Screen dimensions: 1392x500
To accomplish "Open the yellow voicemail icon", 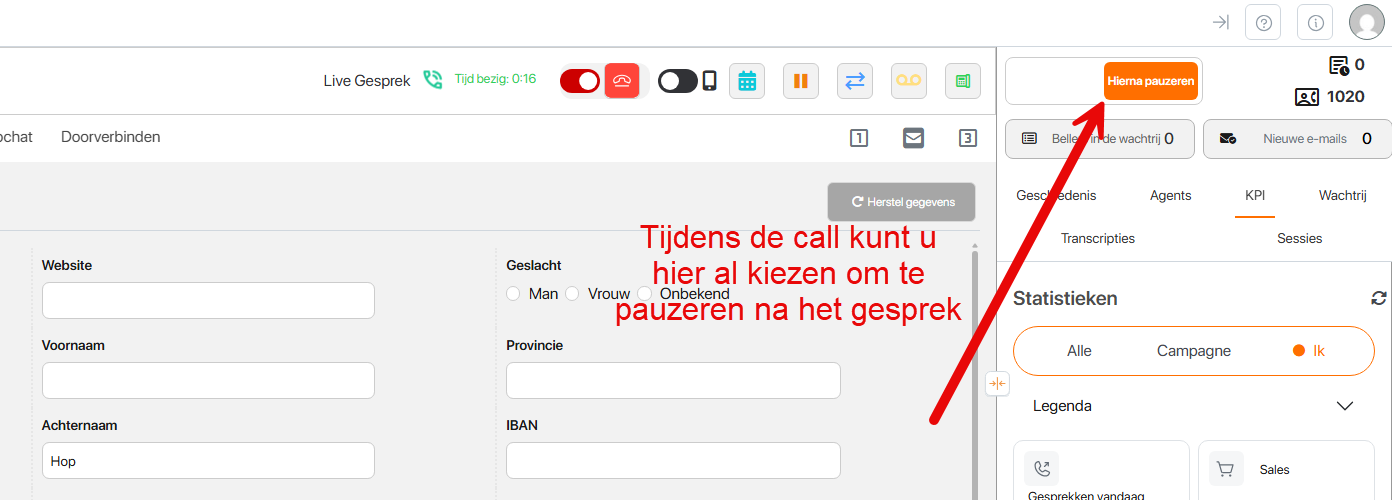I will click(x=909, y=81).
